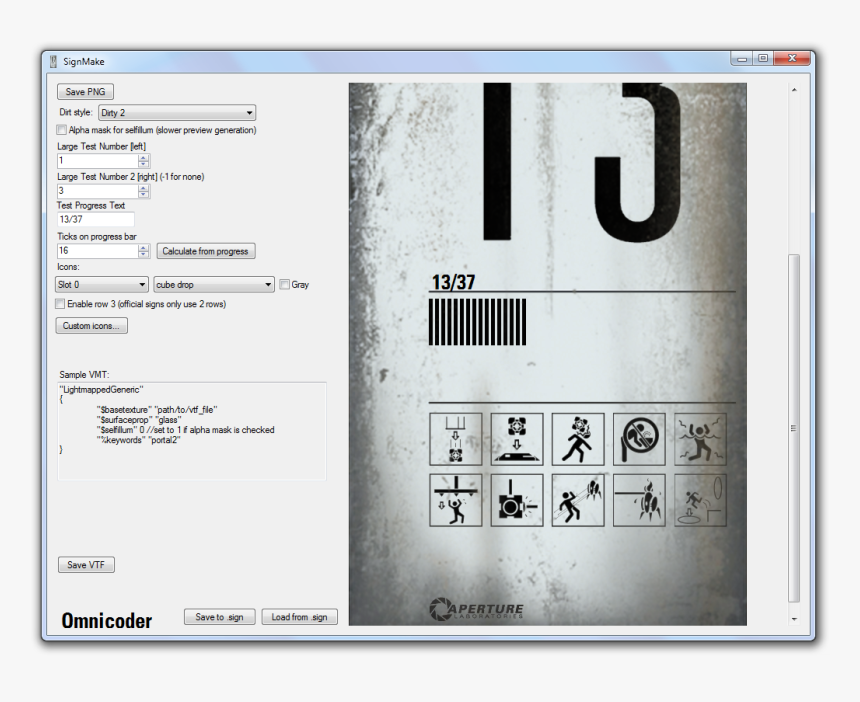Close the SignMake window
The width and height of the screenshot is (860, 702).
pos(792,59)
